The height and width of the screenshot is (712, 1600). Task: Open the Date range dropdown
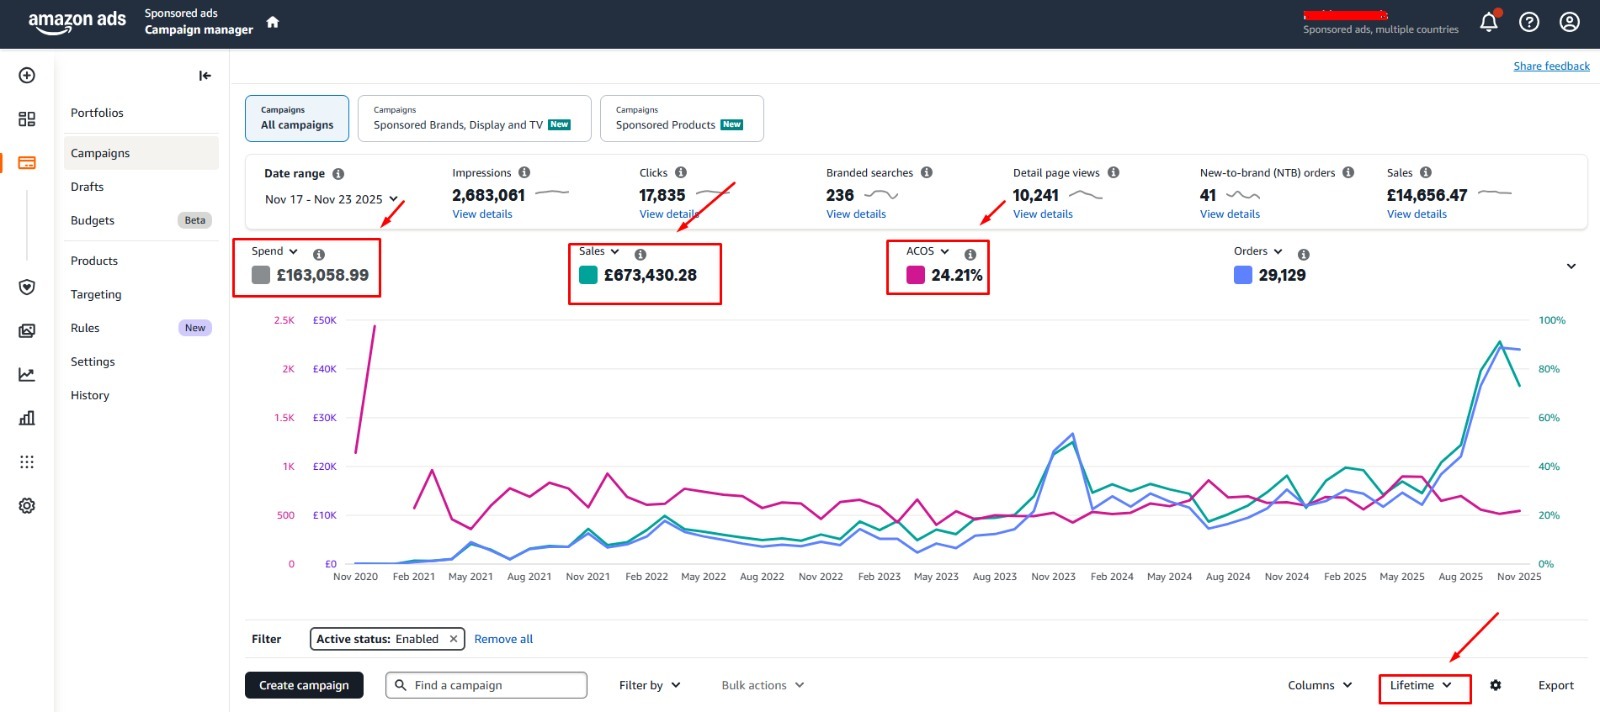[331, 199]
